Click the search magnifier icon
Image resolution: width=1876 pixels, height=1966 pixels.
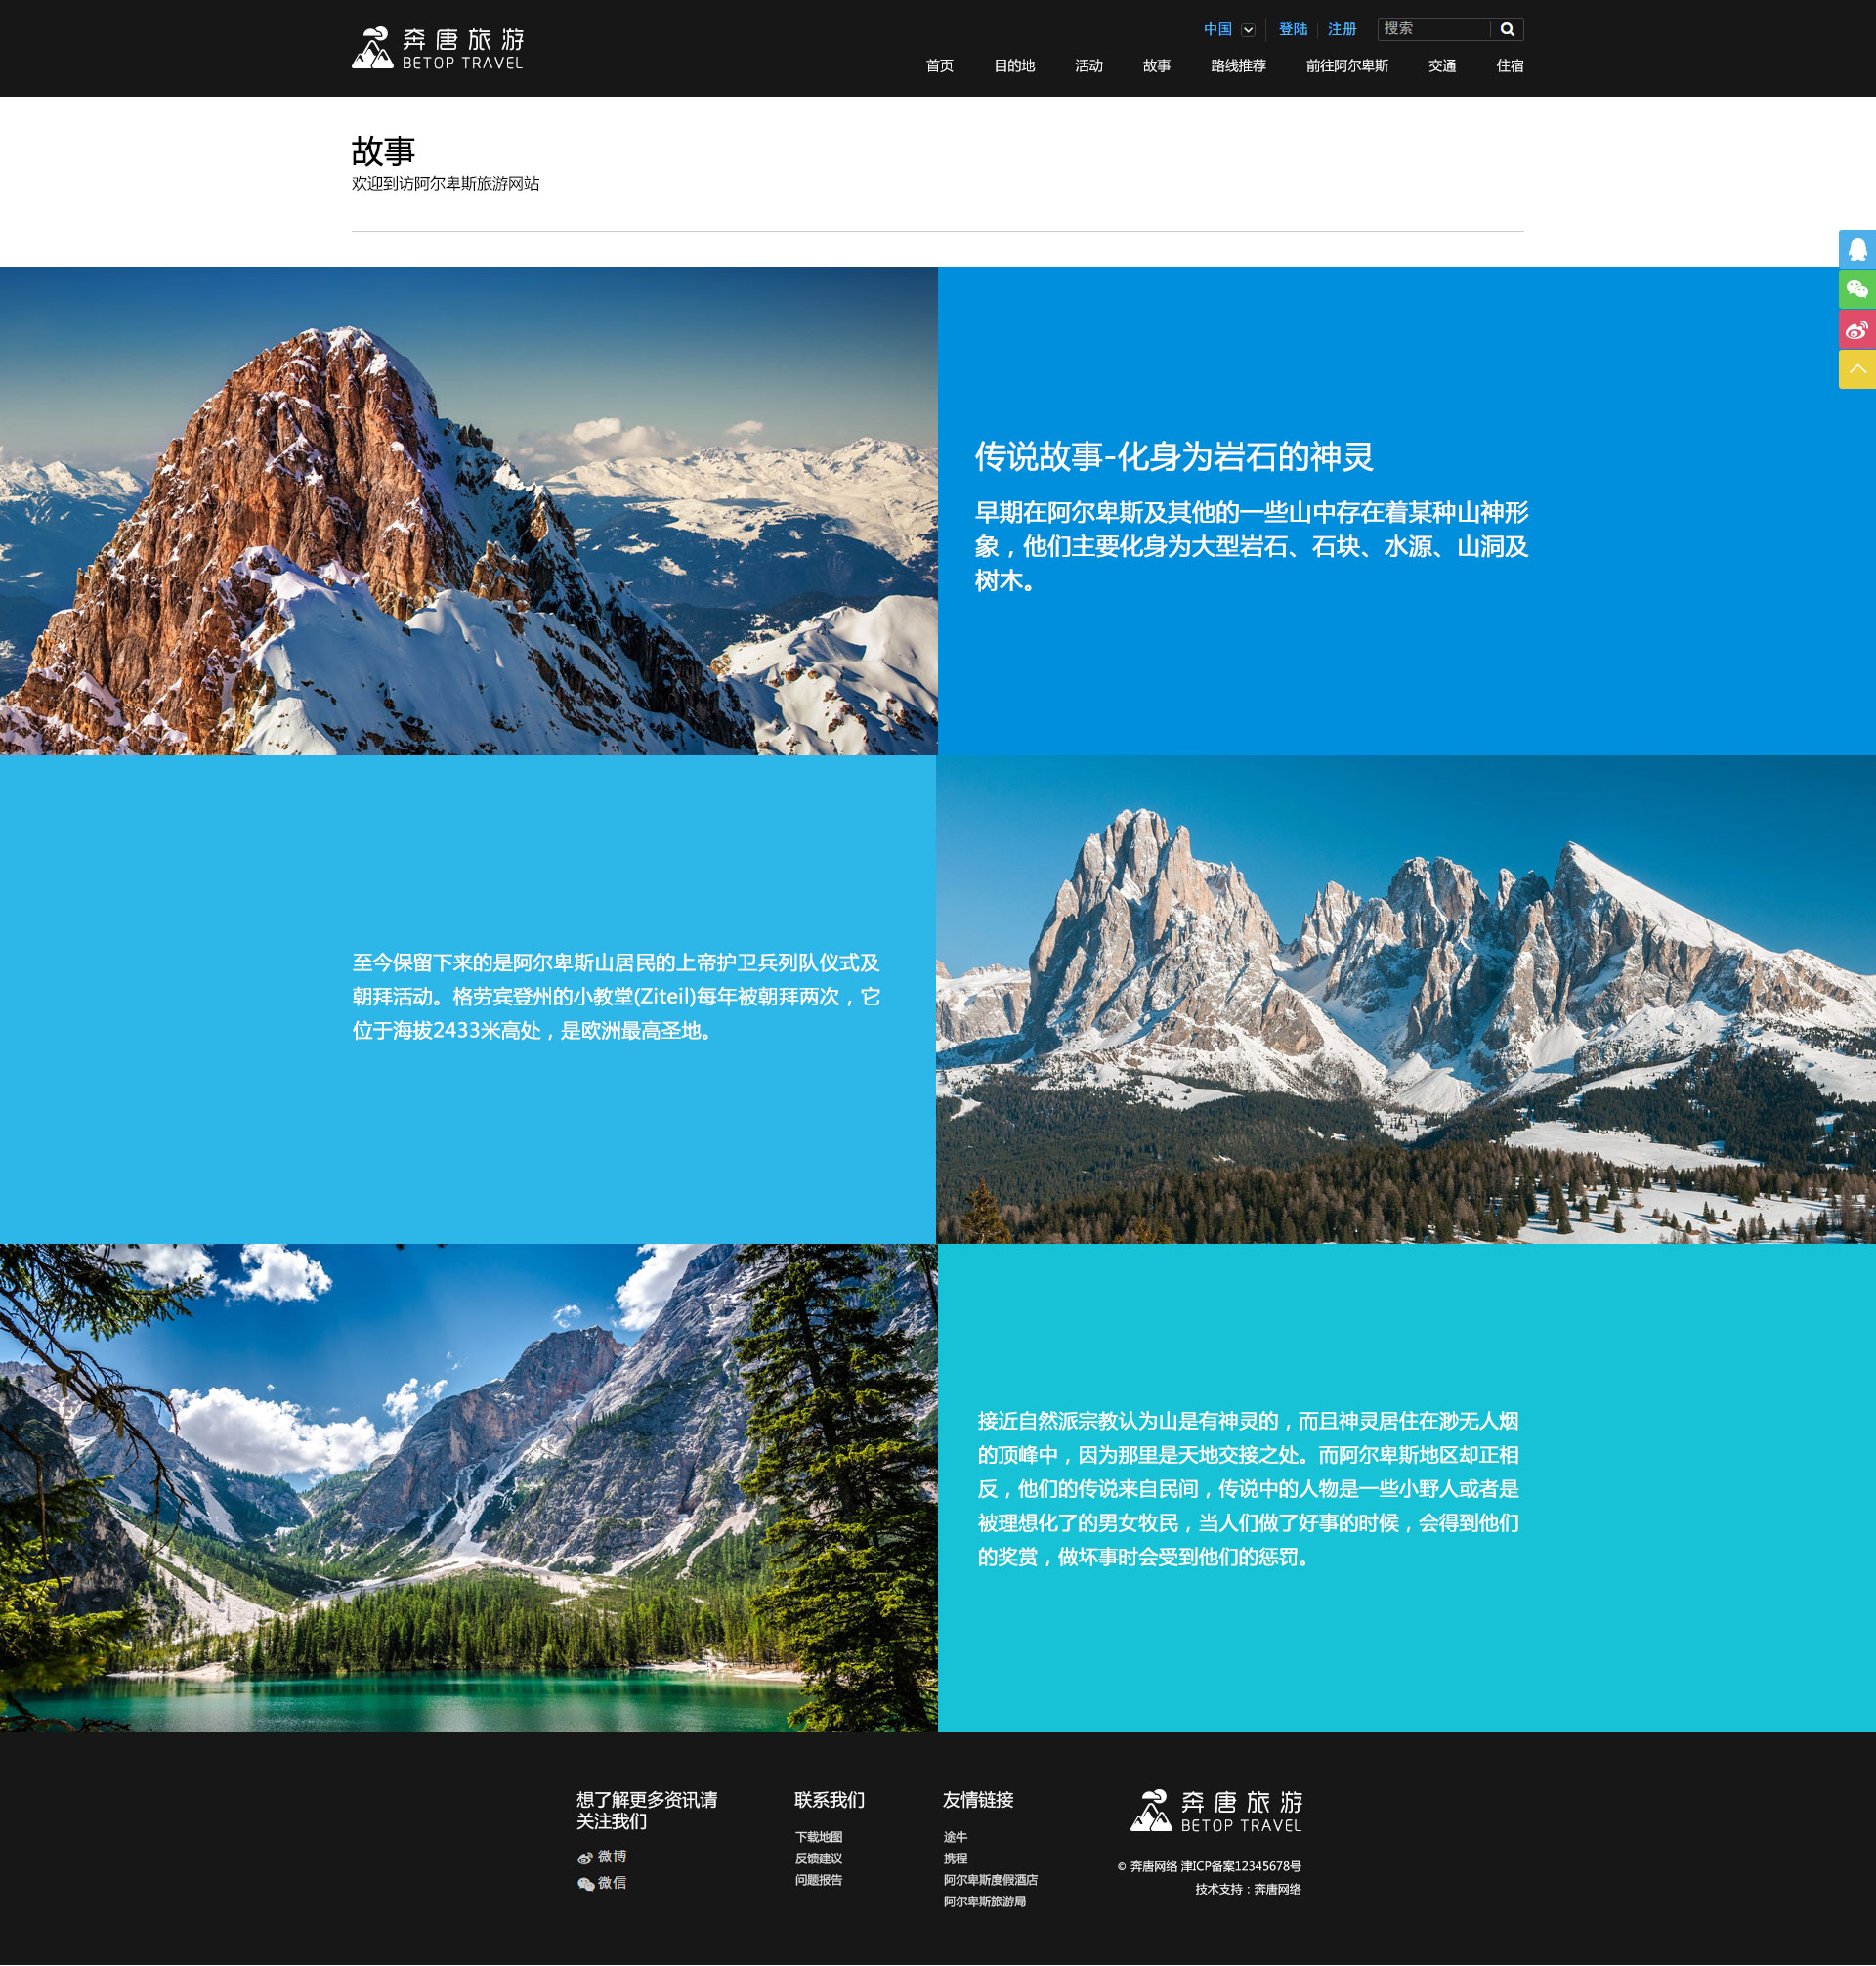(x=1509, y=30)
